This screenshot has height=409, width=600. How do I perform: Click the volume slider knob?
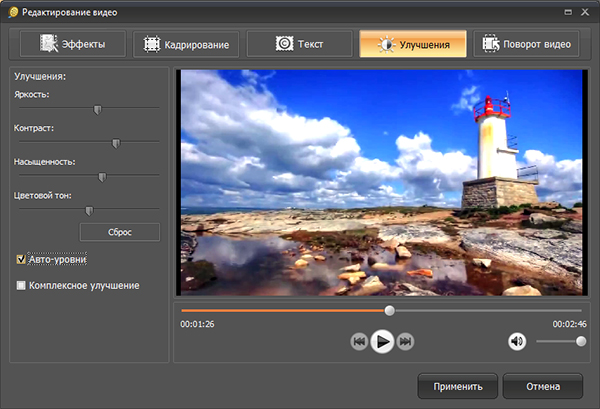point(581,341)
